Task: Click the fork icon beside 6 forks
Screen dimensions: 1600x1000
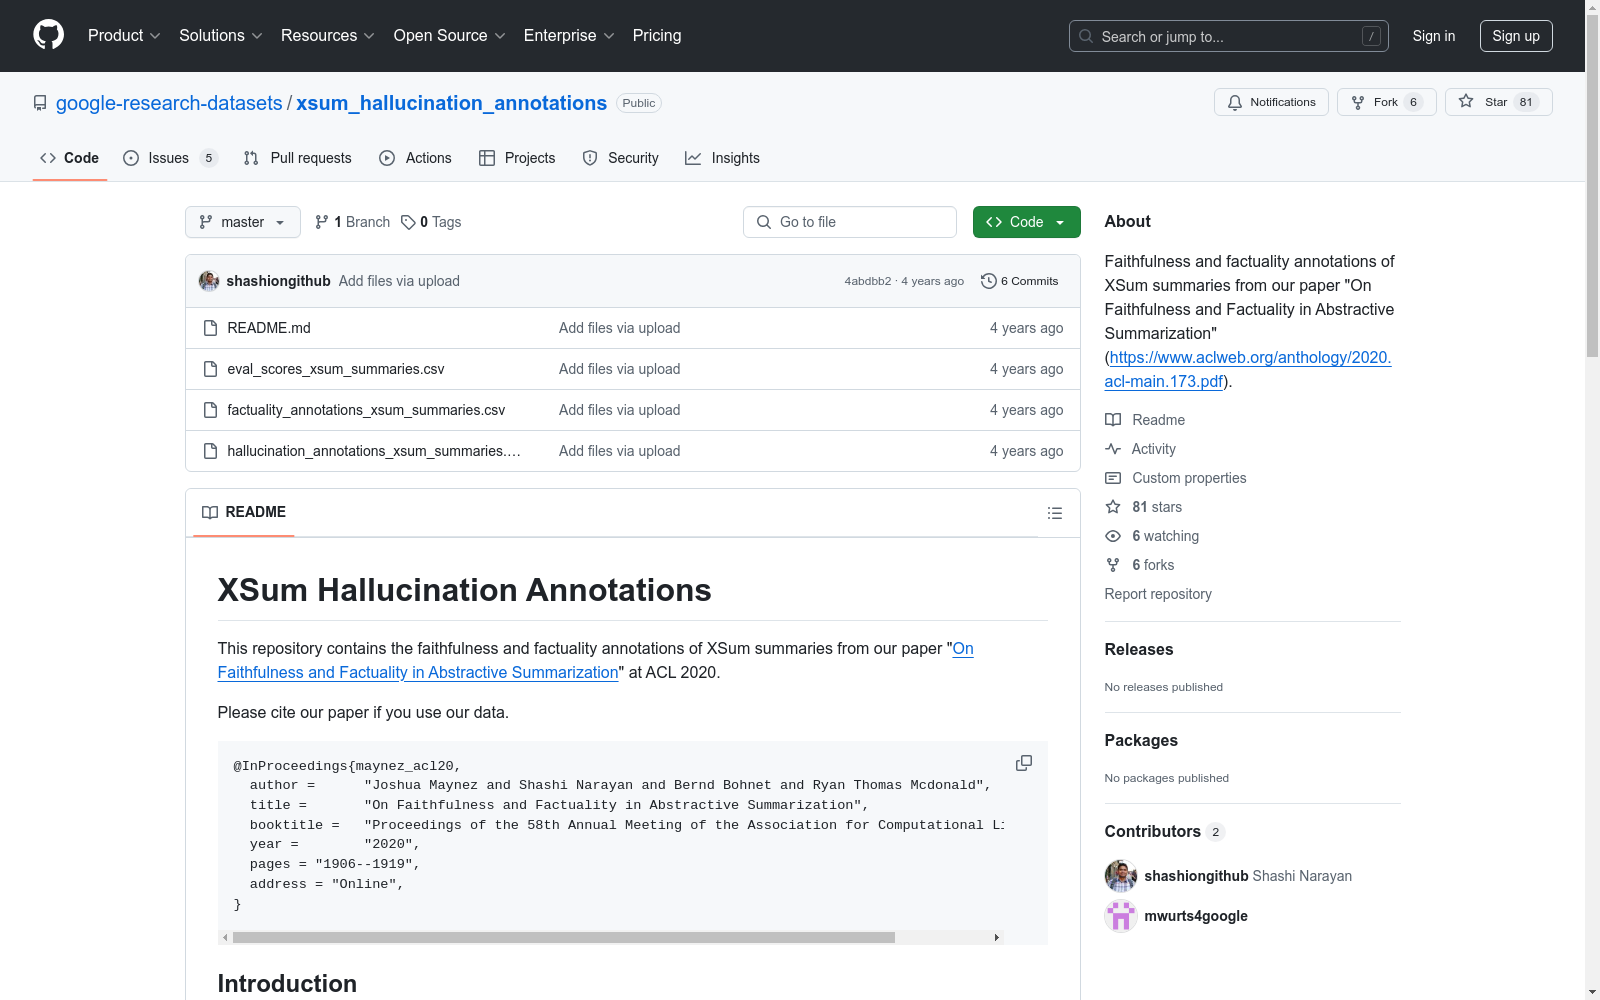Action: click(x=1113, y=565)
